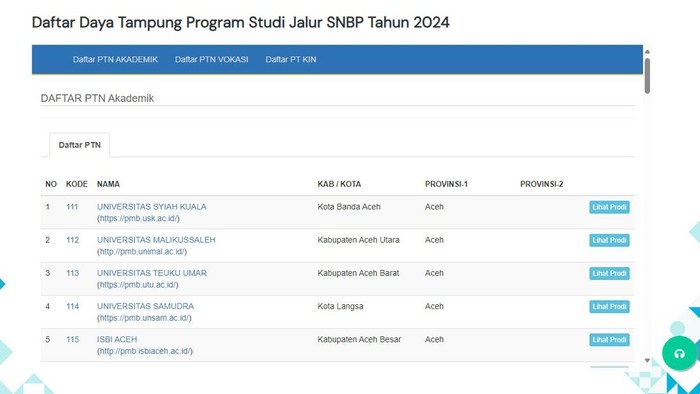Visit https://pmb.usk.ac.id/ link
Screen dimensions: 700x394
139,218
